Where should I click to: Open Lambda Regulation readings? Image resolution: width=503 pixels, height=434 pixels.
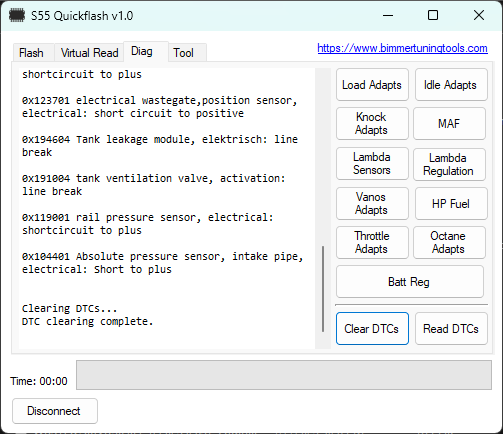coord(449,164)
